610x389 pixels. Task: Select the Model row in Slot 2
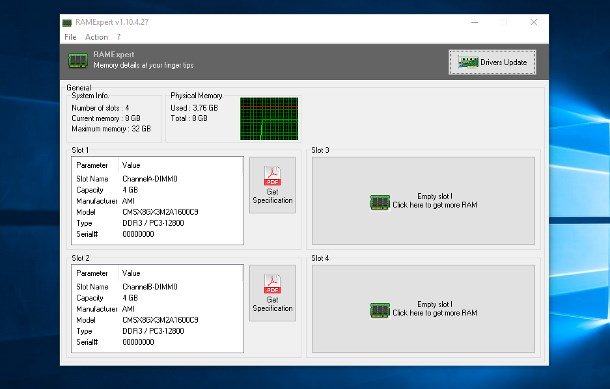157,320
